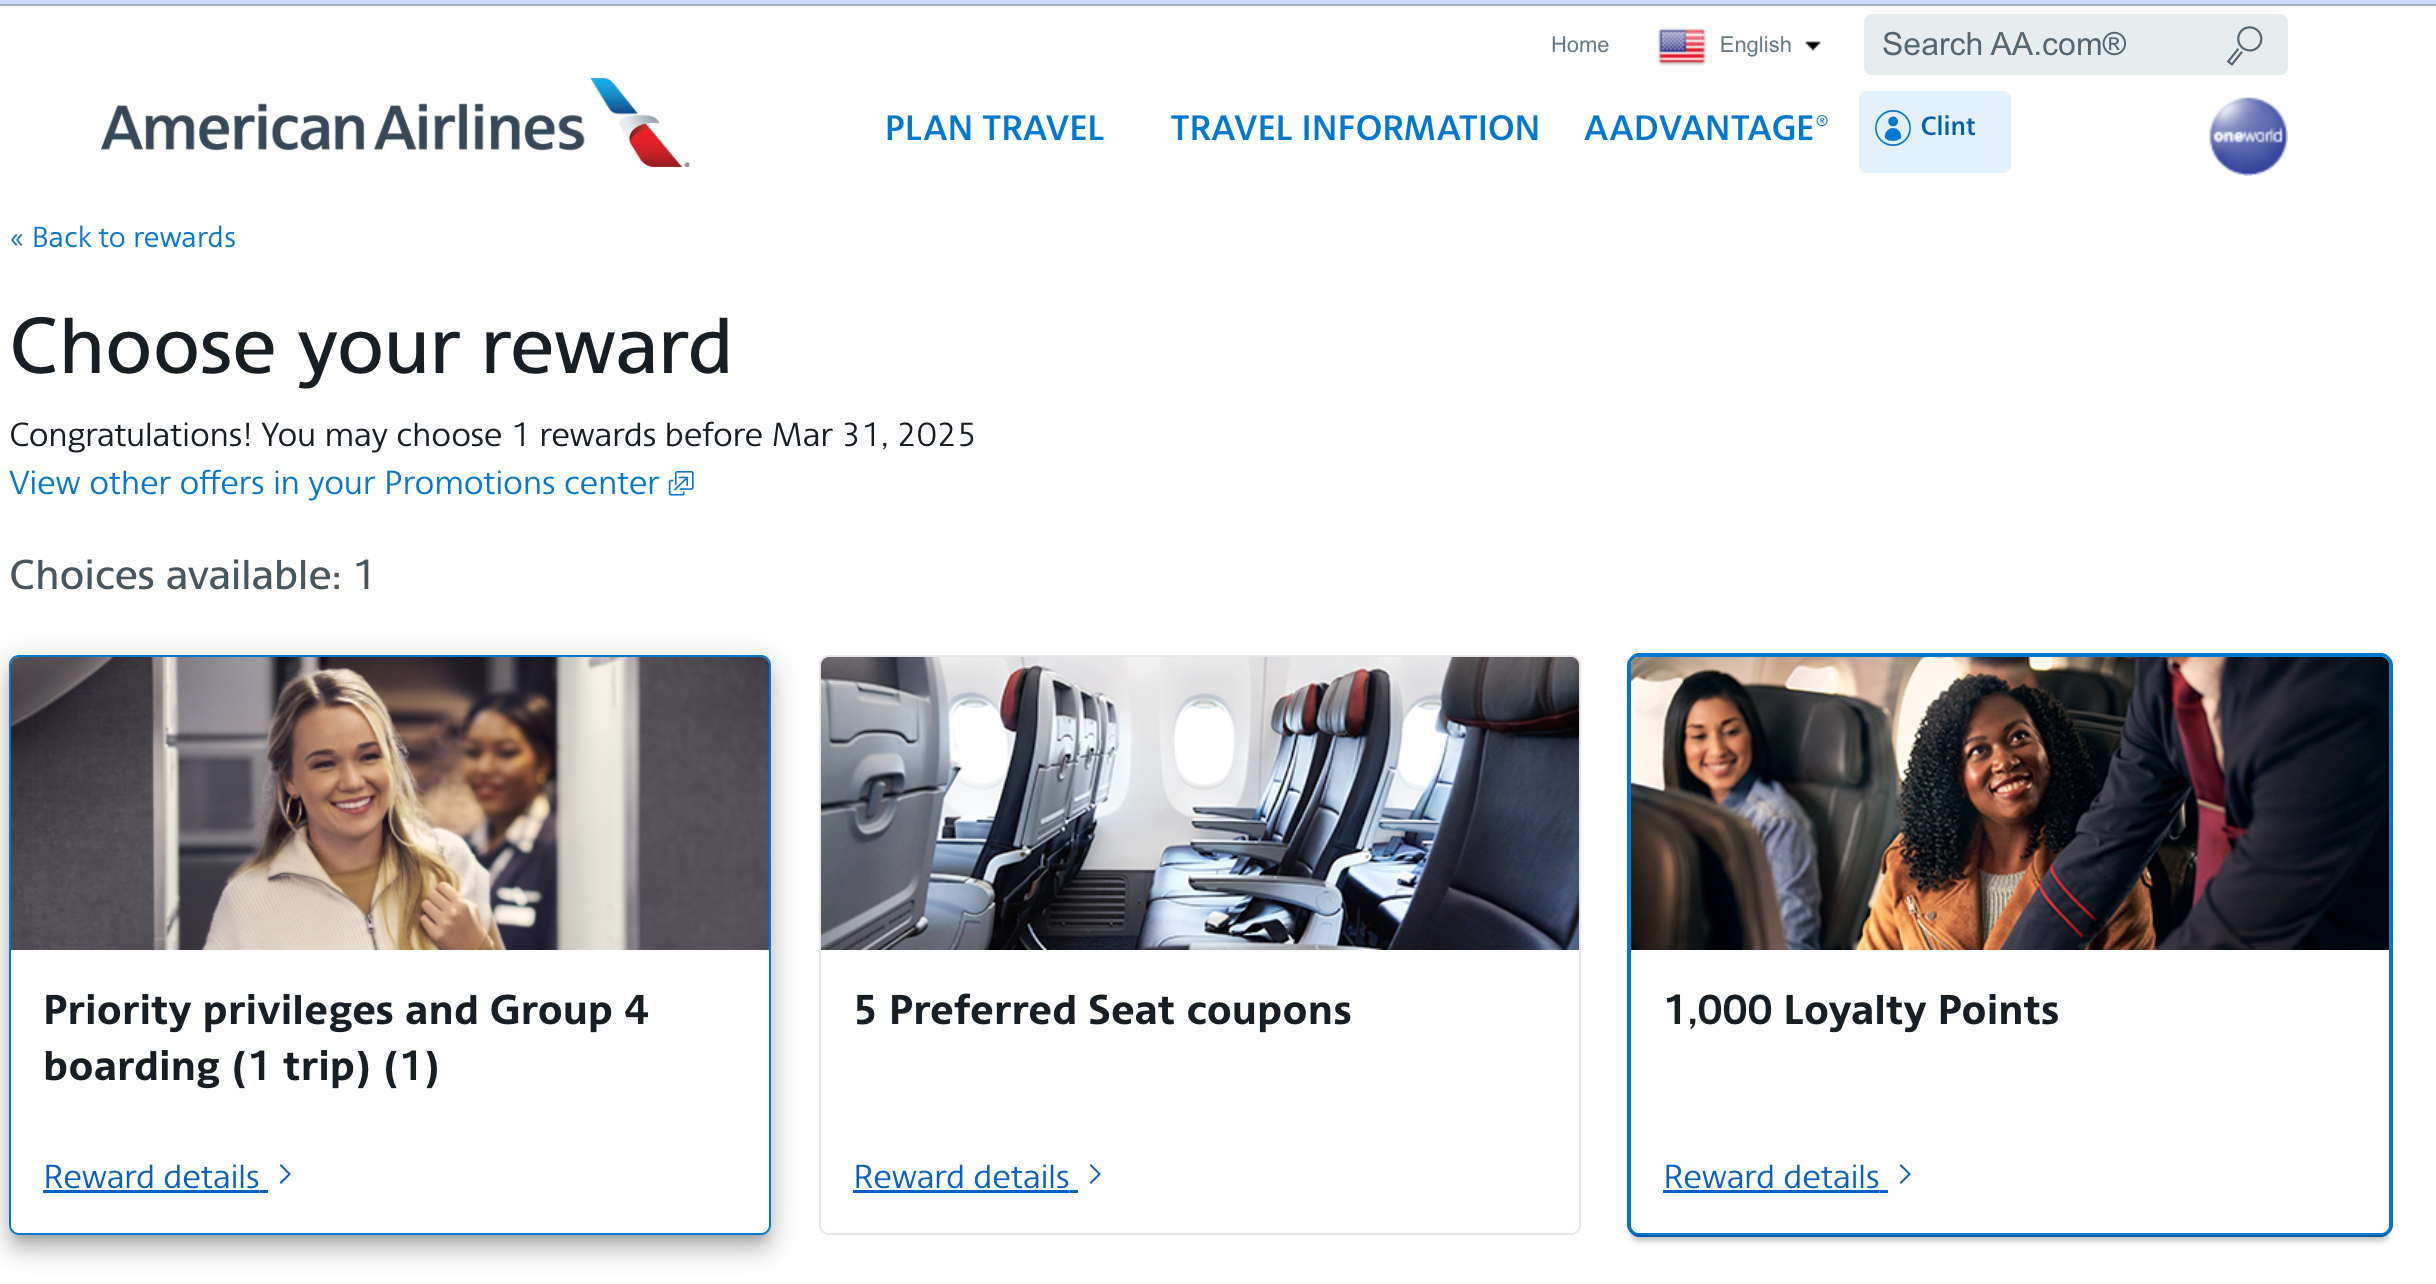Click the external link icon beside Promotions center
This screenshot has height=1284, width=2436.
[680, 483]
